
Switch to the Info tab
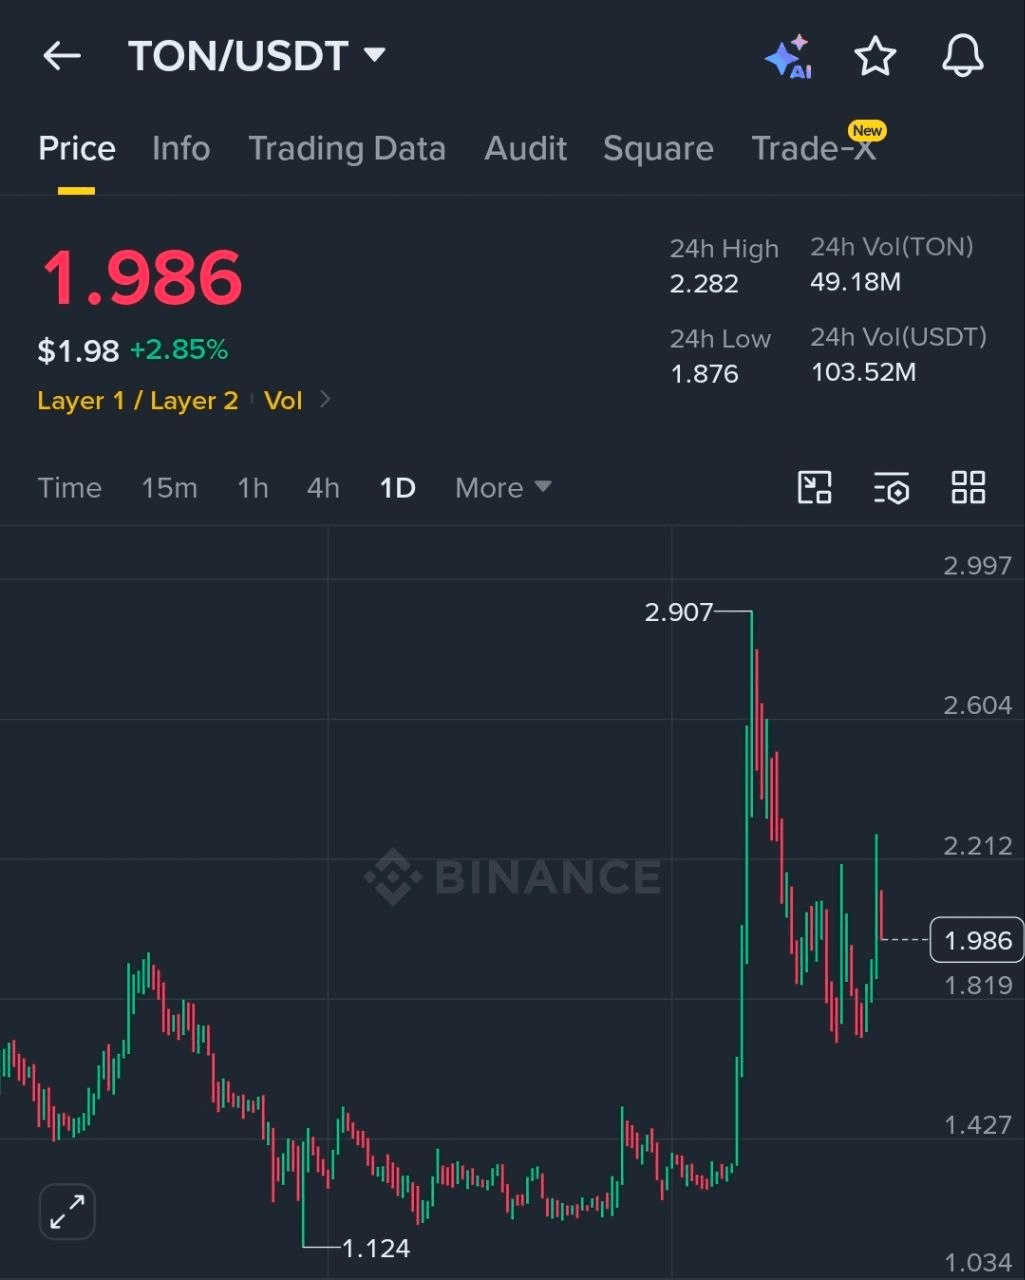click(181, 149)
